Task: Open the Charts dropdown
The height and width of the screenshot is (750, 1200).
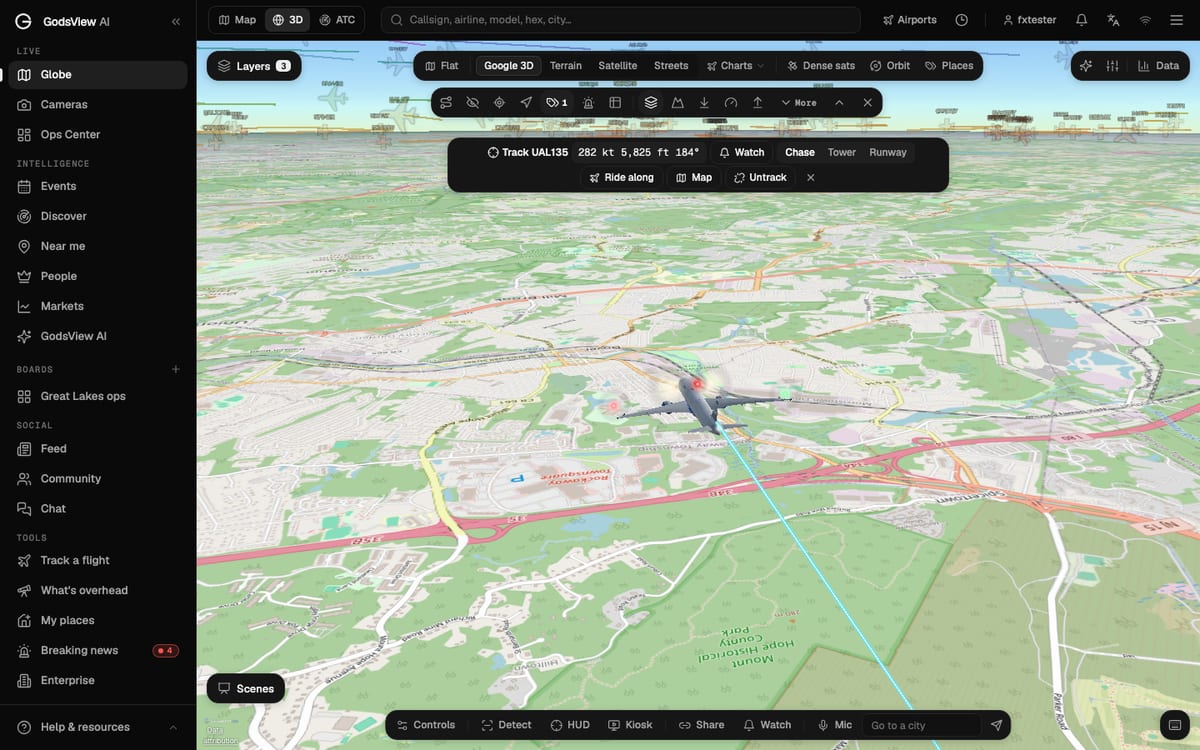Action: click(735, 65)
